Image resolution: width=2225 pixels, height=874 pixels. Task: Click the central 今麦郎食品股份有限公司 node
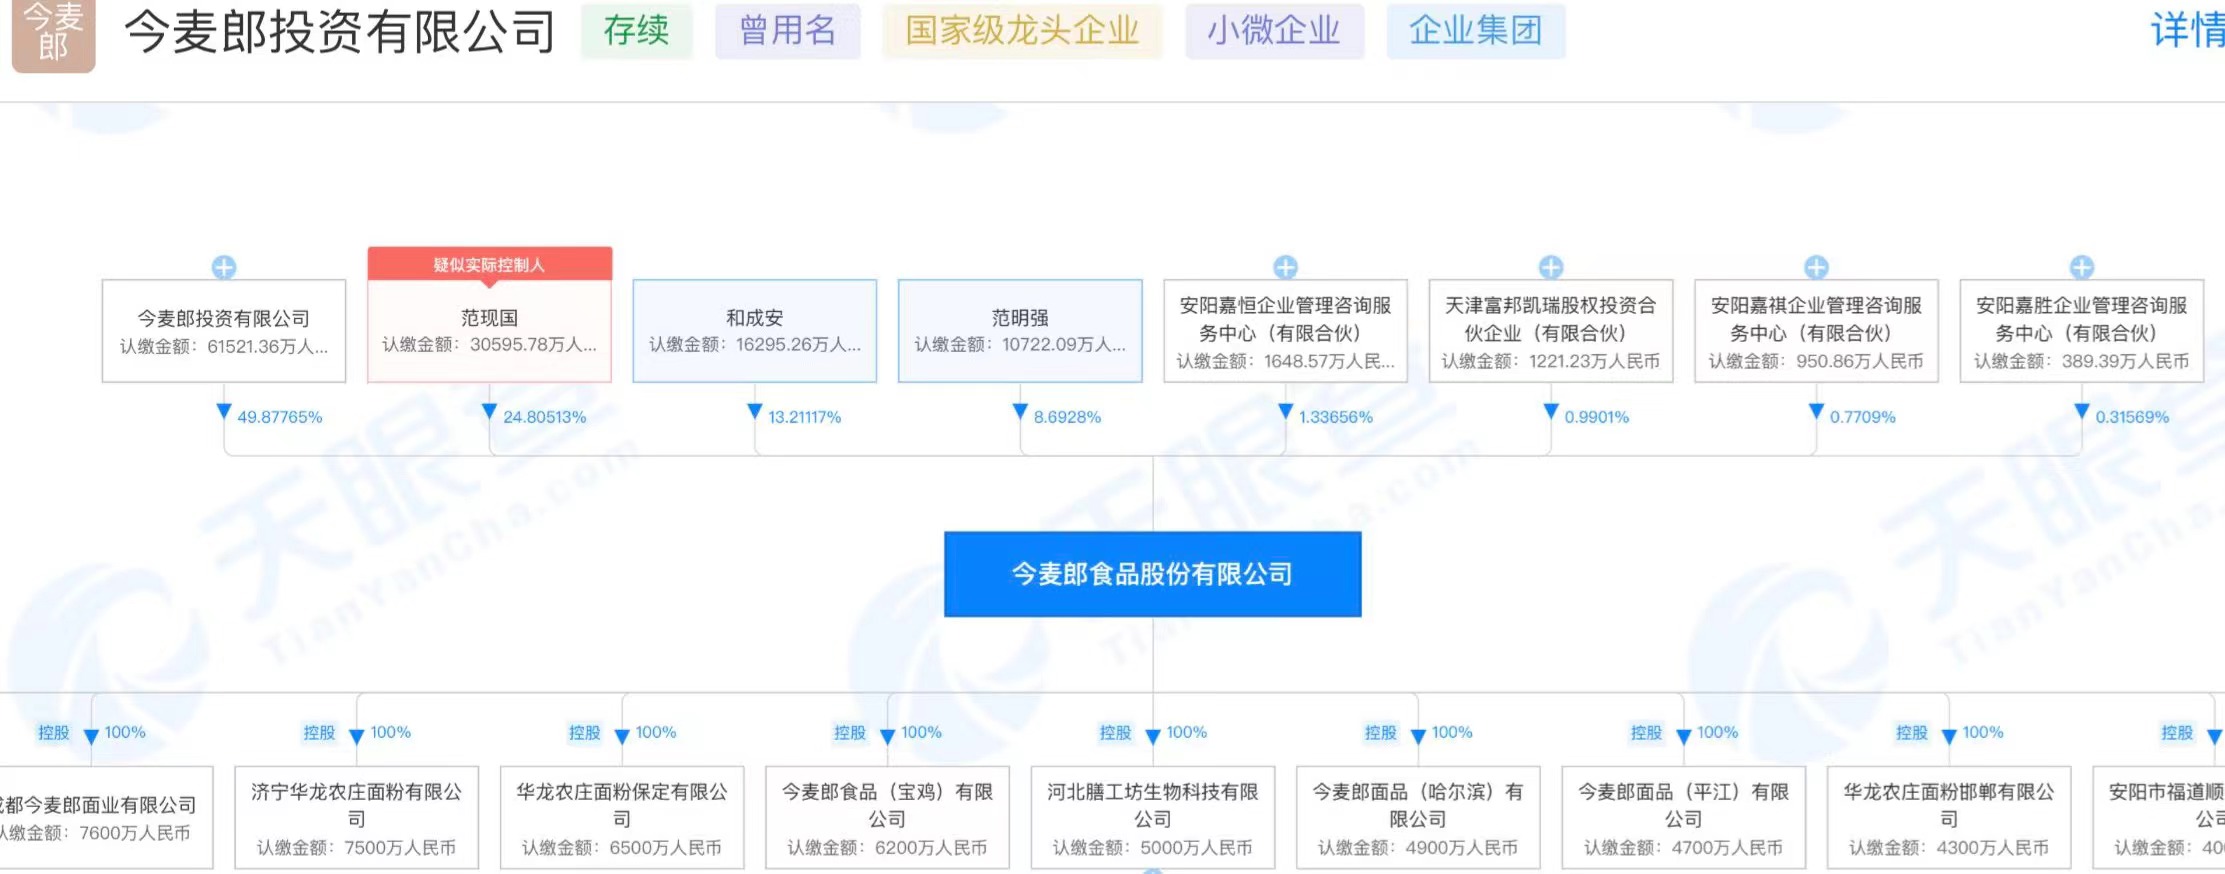coord(1152,574)
